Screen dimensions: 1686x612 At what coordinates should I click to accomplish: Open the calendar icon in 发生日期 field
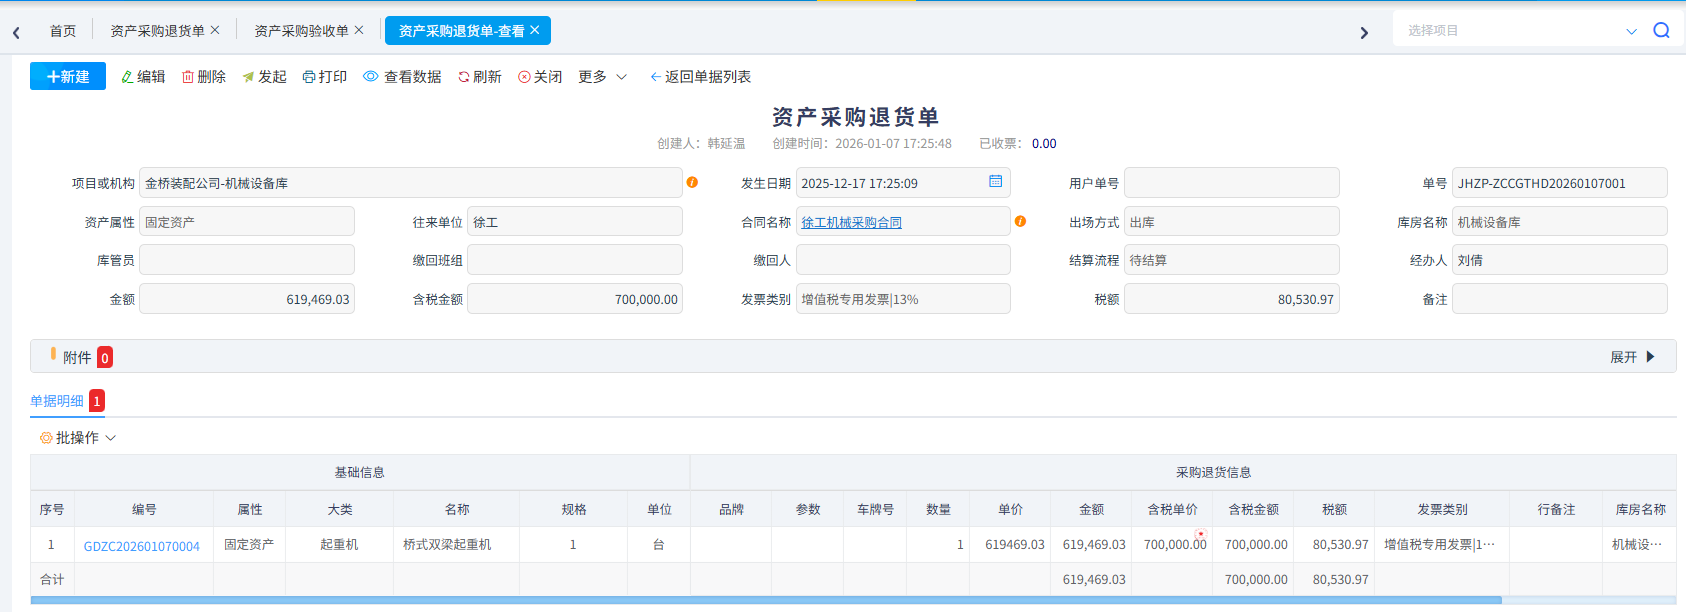(995, 182)
